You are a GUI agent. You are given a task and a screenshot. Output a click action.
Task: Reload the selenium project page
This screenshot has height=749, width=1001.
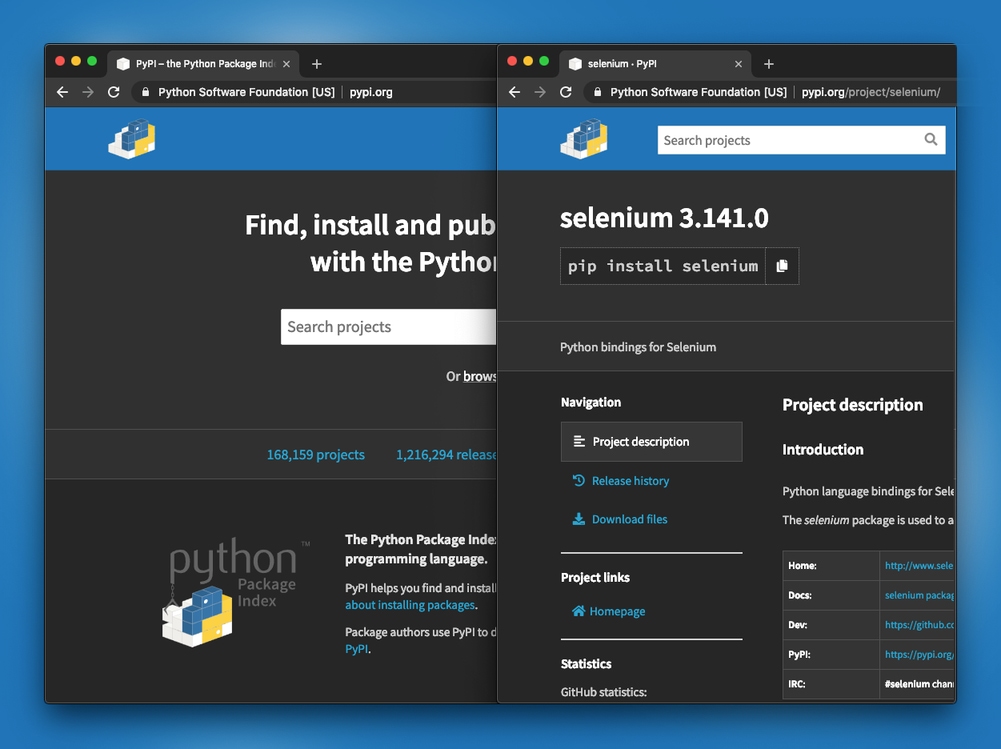566,92
